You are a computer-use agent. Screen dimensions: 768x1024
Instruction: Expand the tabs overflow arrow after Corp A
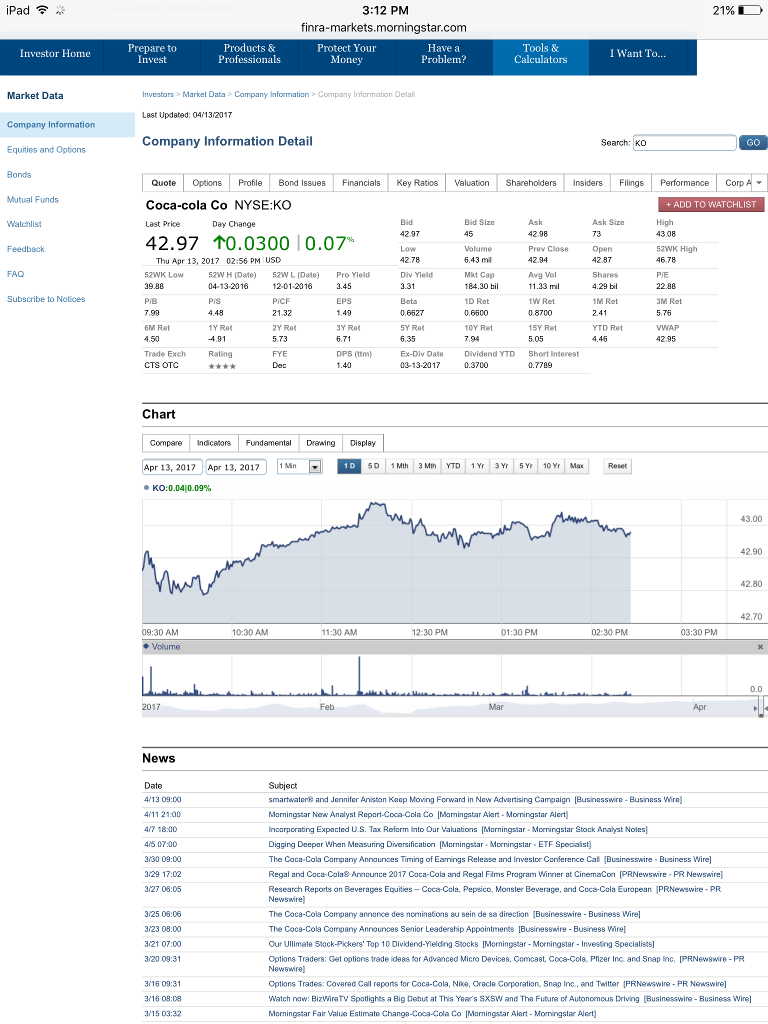tap(759, 183)
